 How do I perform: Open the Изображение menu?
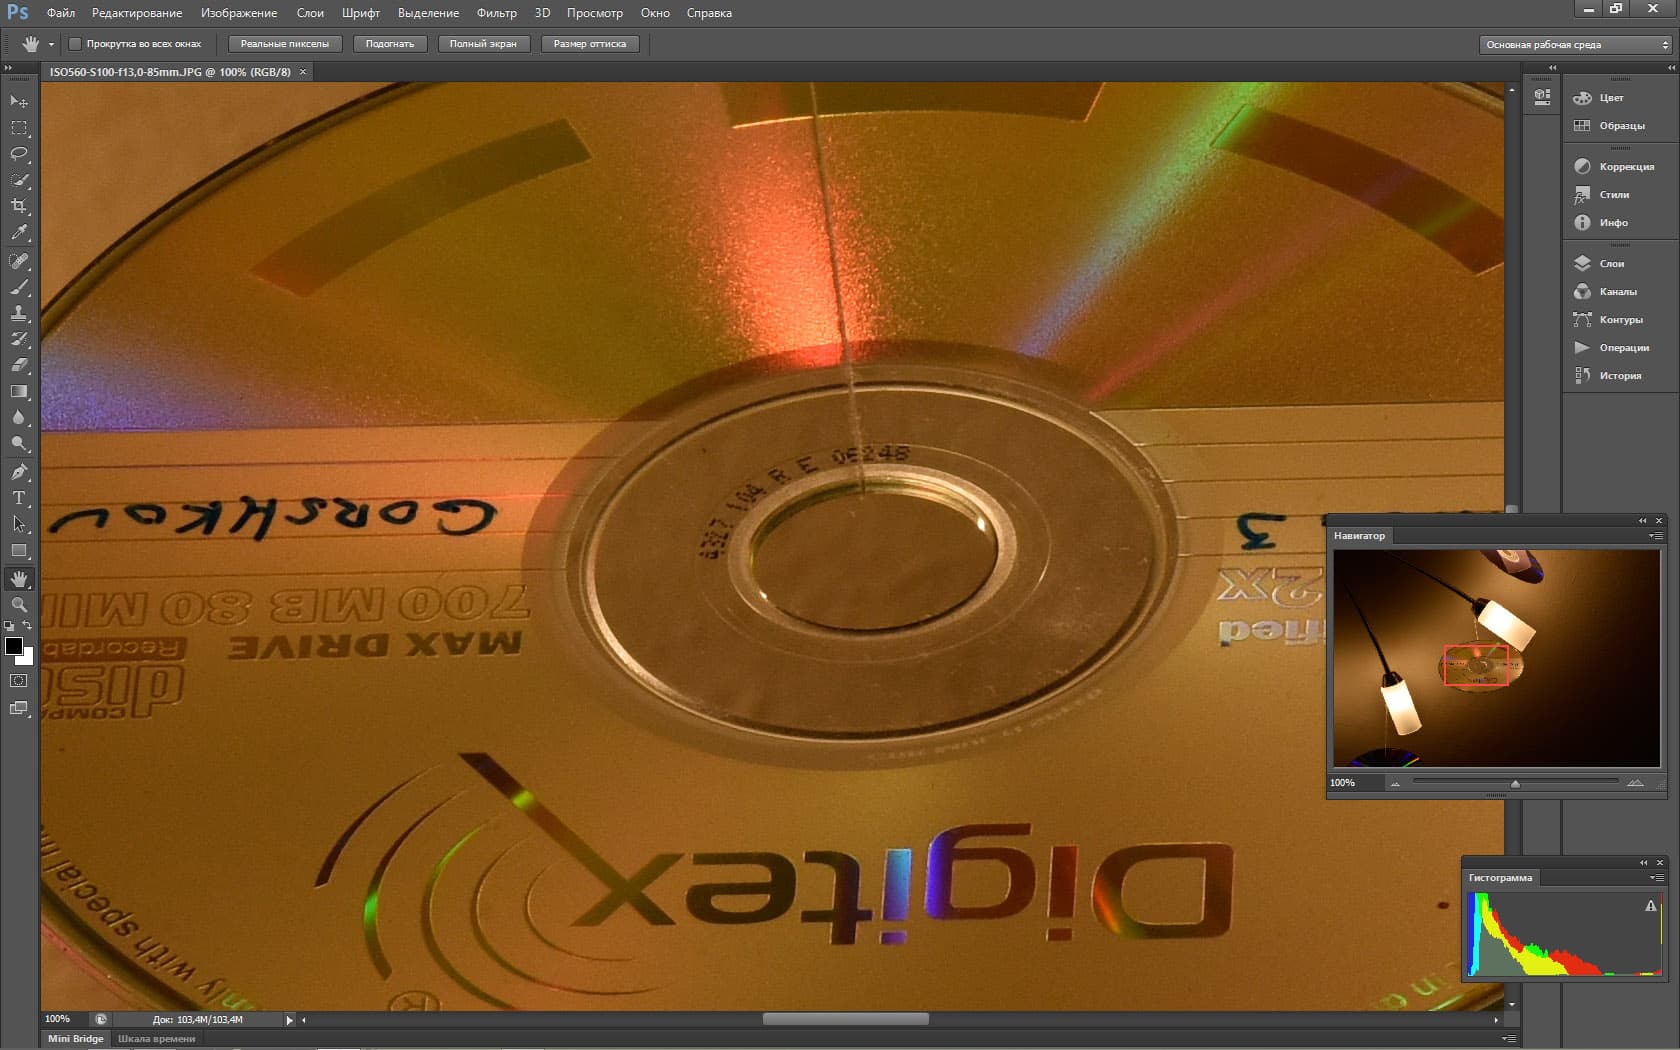(239, 13)
